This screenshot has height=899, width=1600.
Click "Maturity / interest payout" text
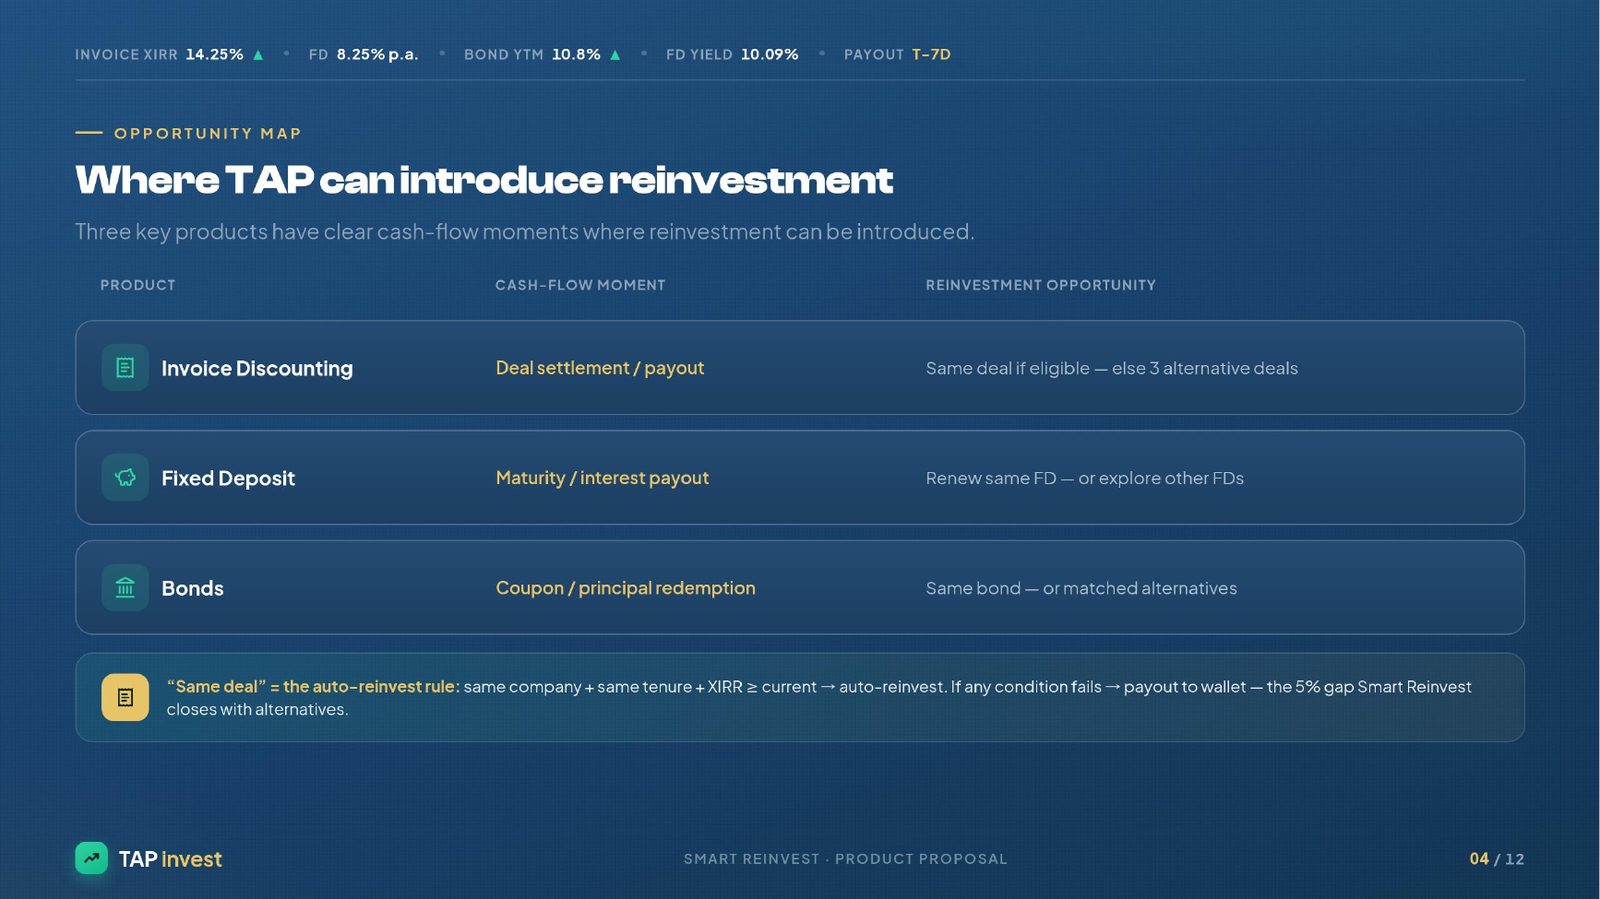coord(602,478)
